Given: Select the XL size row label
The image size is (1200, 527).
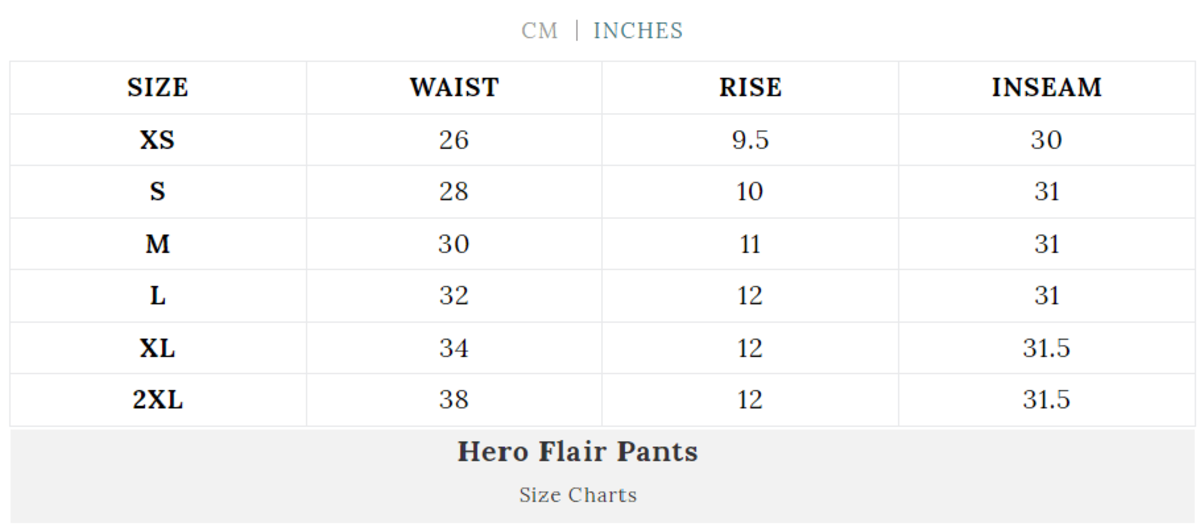Looking at the screenshot, I should coord(157,348).
